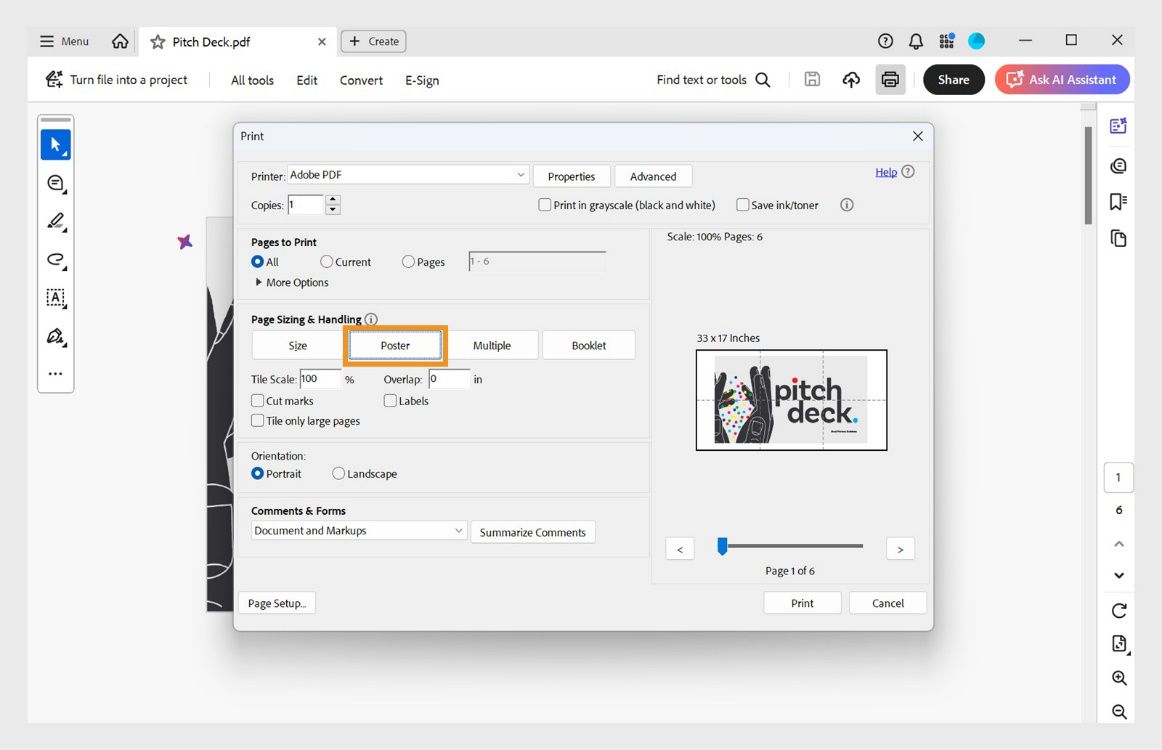1162x750 pixels.
Task: Zoom out using the sidebar magnifier
Action: point(1118,711)
